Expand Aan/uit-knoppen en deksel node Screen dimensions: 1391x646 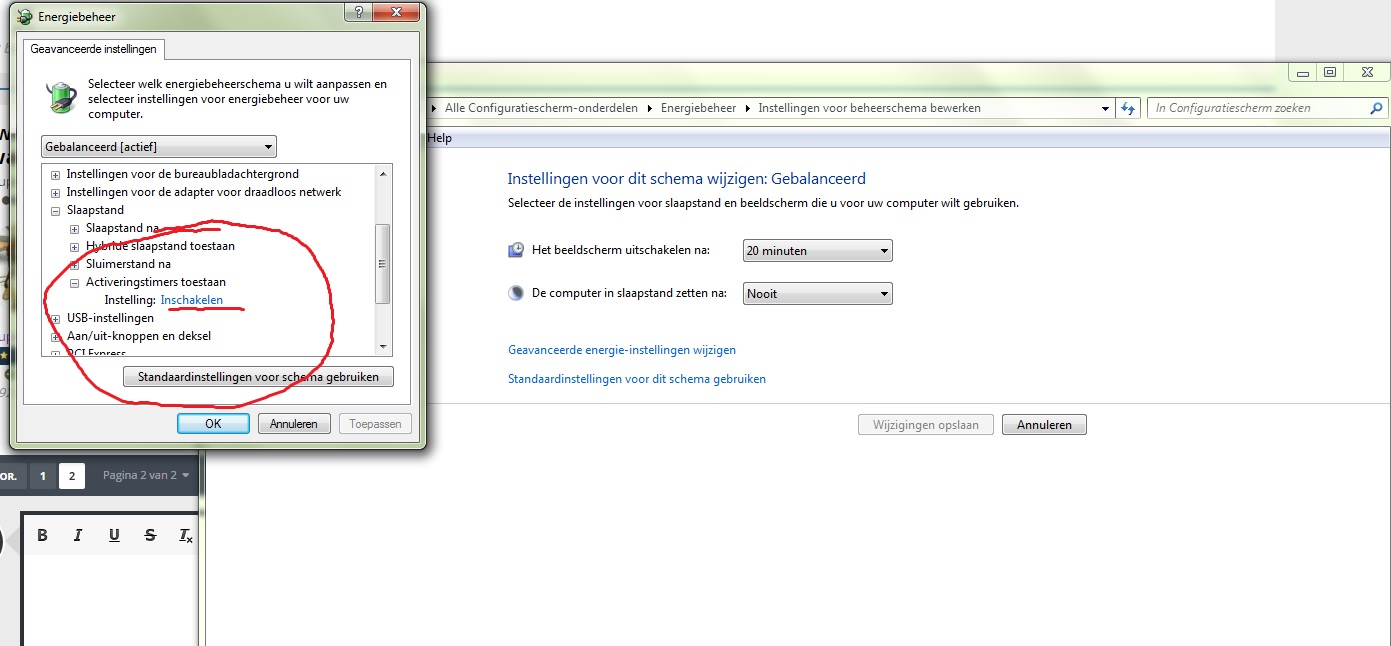click(x=56, y=336)
